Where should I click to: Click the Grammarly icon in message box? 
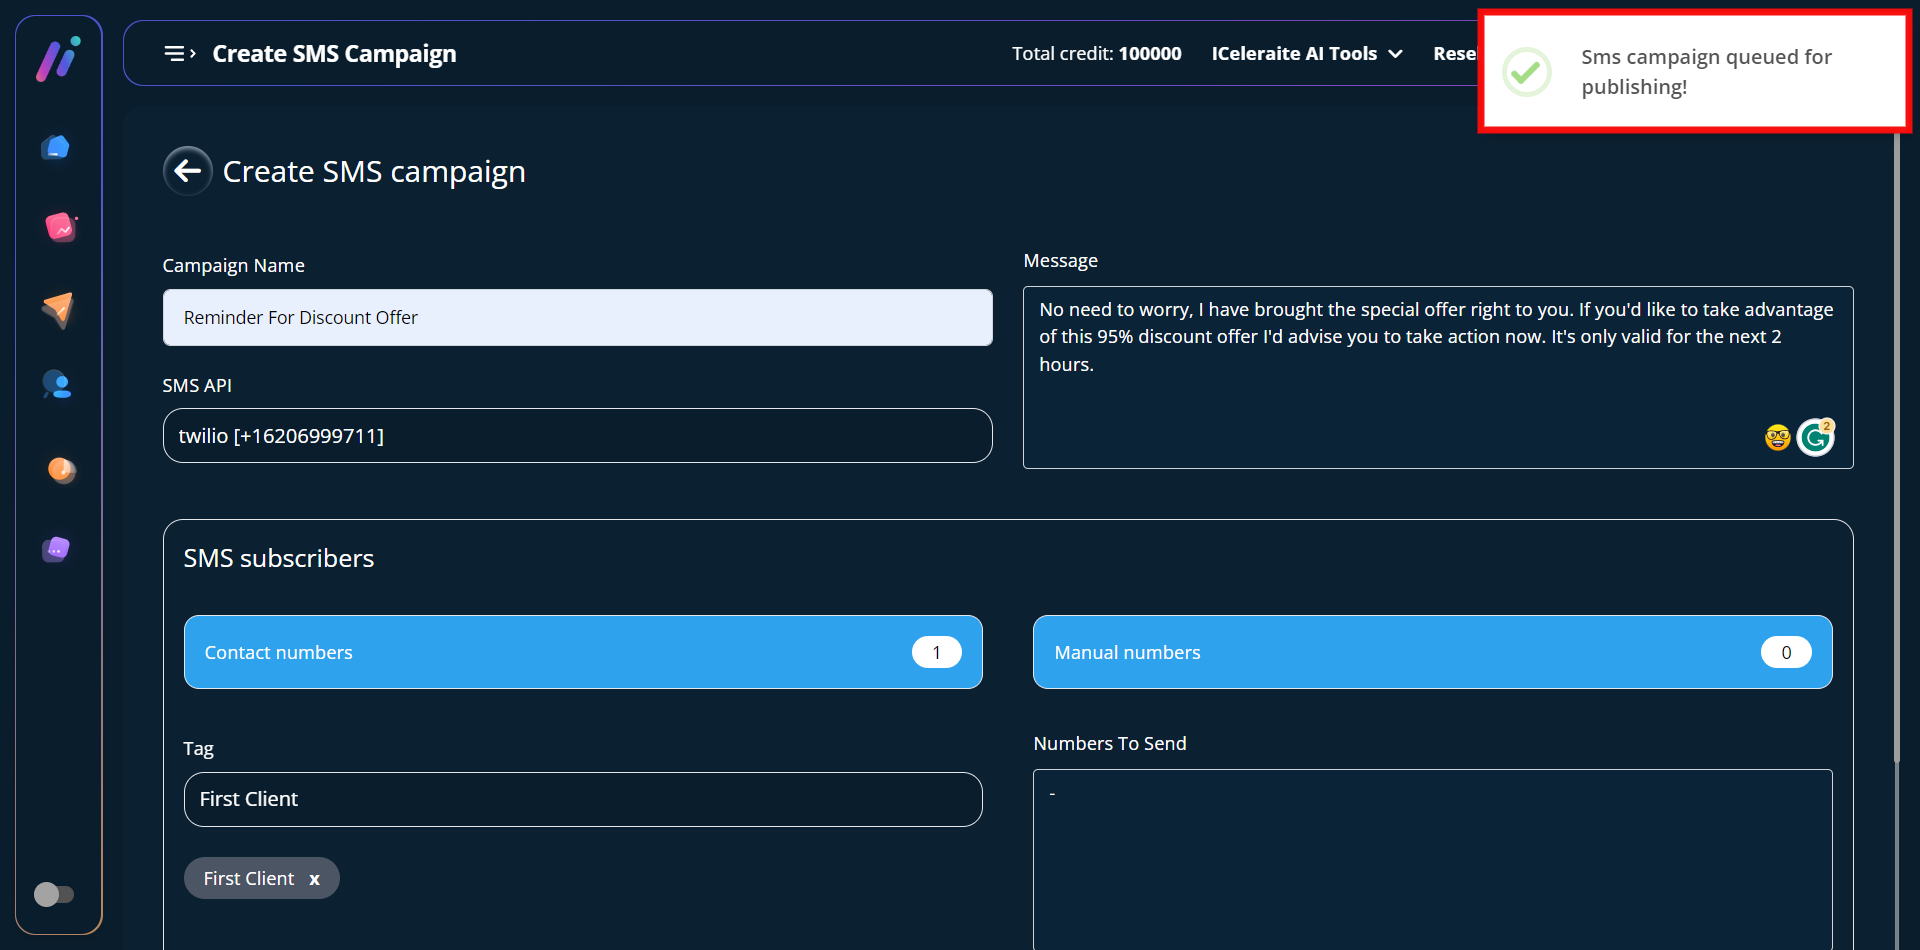pos(1815,438)
